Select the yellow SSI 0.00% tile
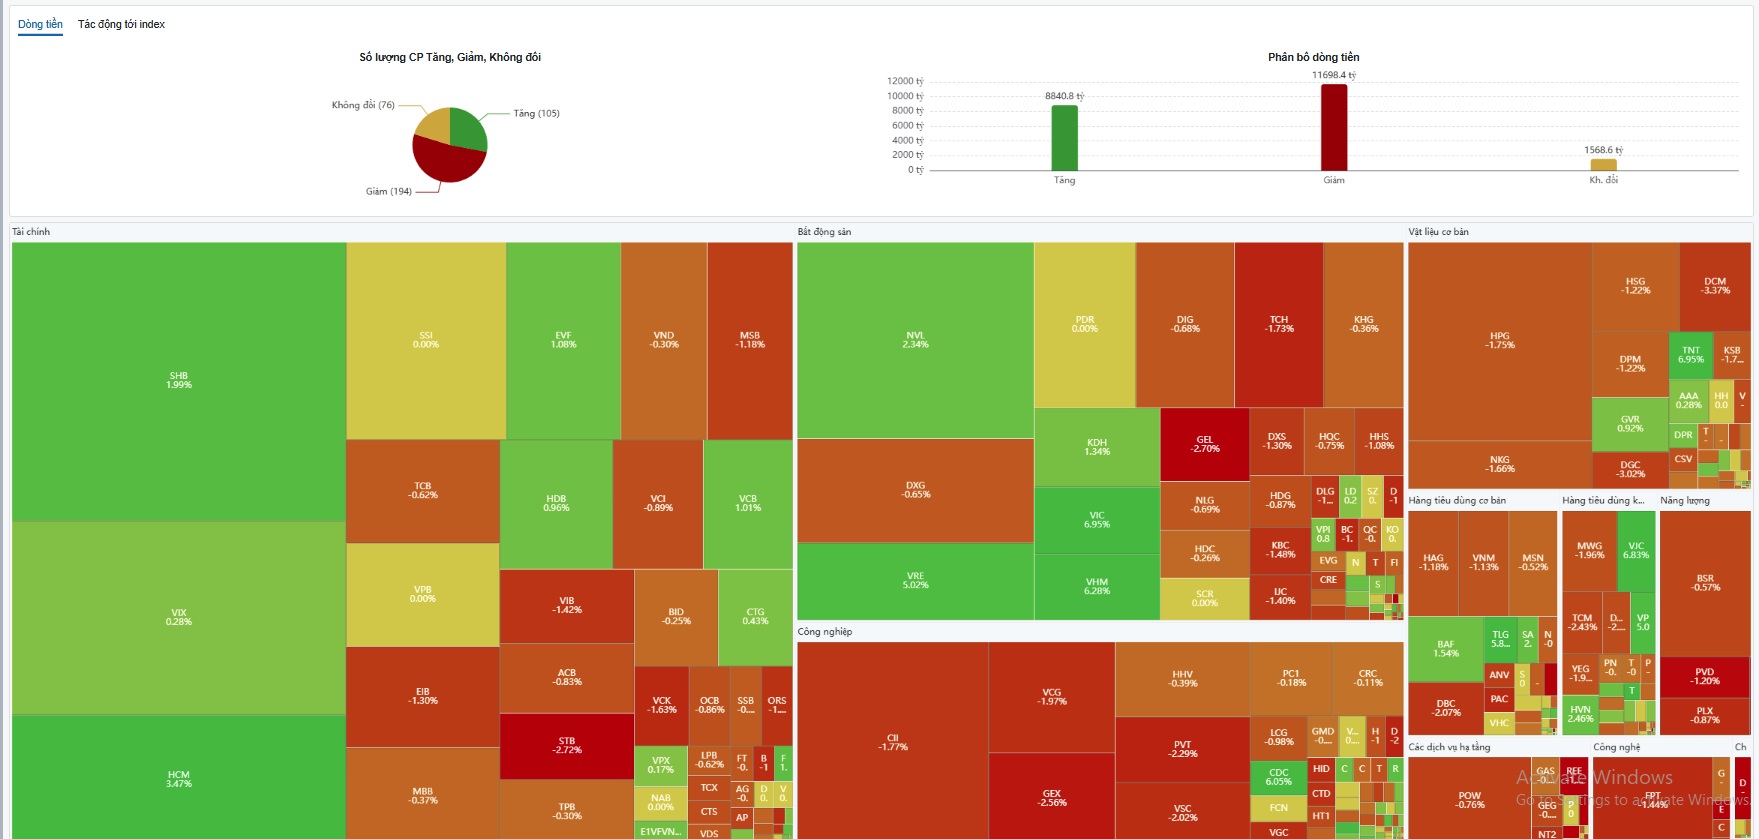The image size is (1759, 839). pos(426,340)
